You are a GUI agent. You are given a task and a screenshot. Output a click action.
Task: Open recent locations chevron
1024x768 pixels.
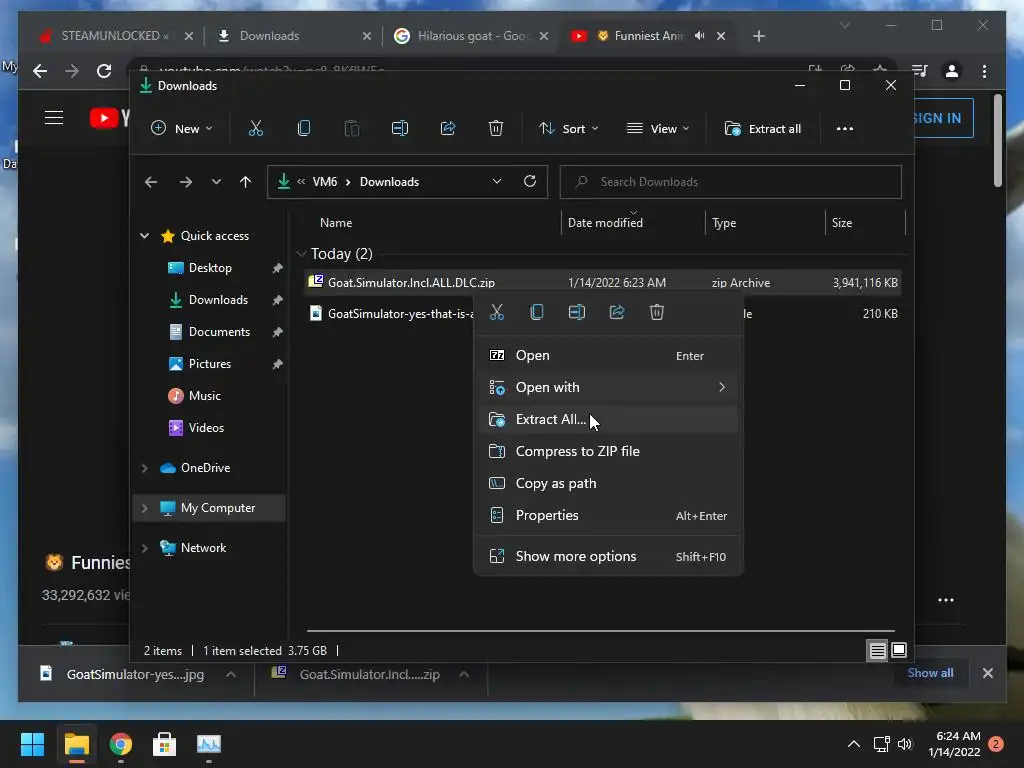(216, 182)
